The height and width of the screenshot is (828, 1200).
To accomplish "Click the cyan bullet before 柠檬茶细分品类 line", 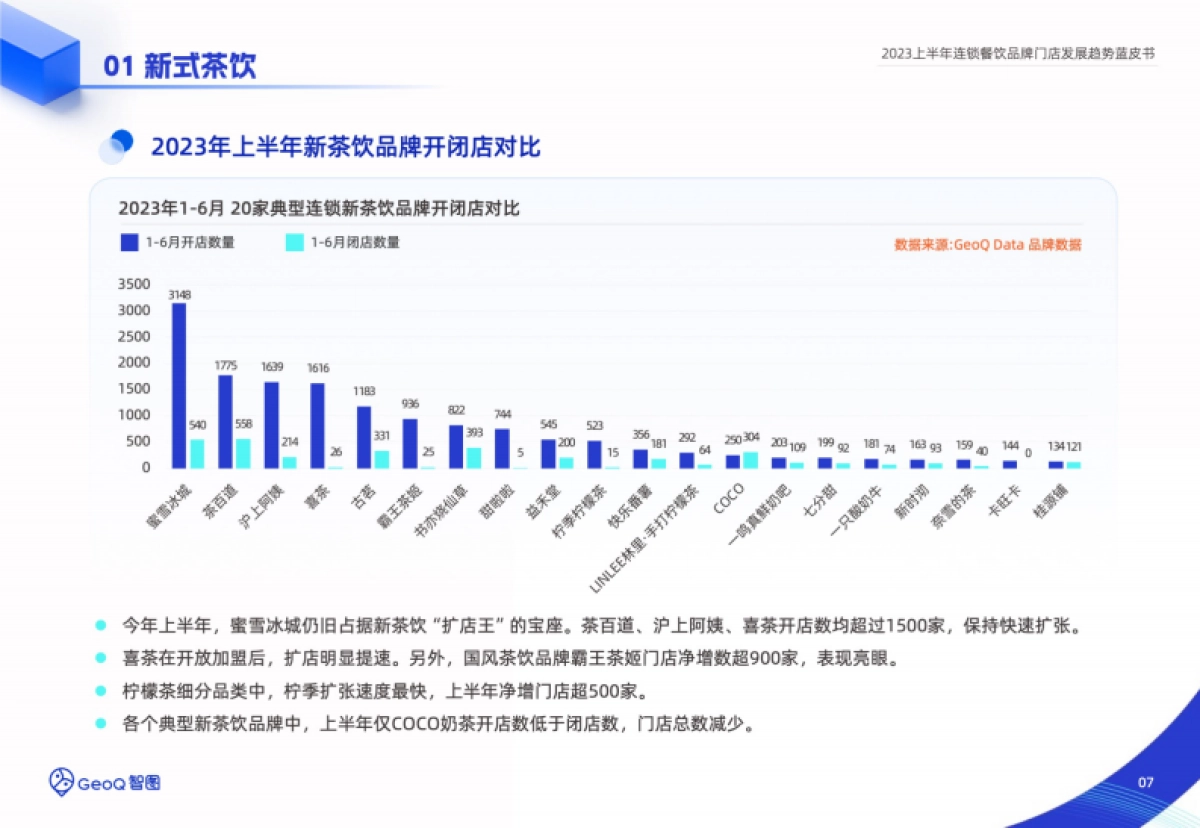I will coord(100,691).
